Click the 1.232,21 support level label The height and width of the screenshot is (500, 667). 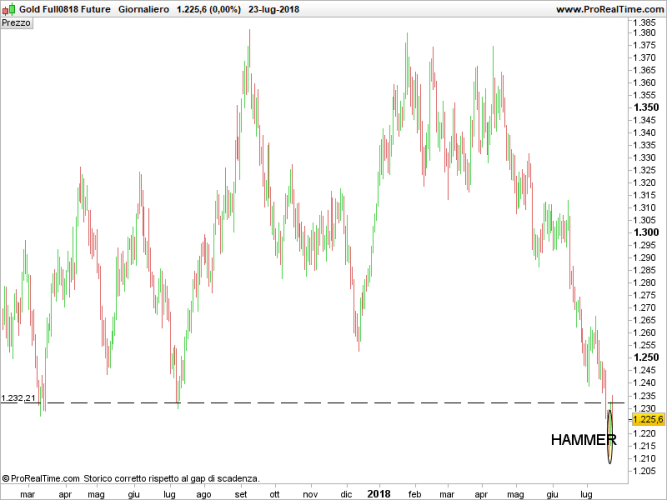[x=18, y=398]
